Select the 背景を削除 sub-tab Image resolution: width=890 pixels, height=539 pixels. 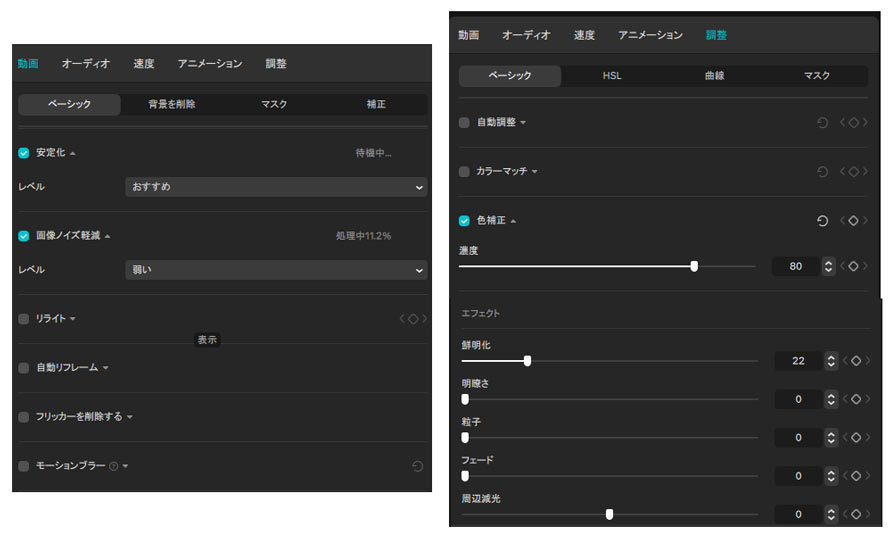(171, 104)
